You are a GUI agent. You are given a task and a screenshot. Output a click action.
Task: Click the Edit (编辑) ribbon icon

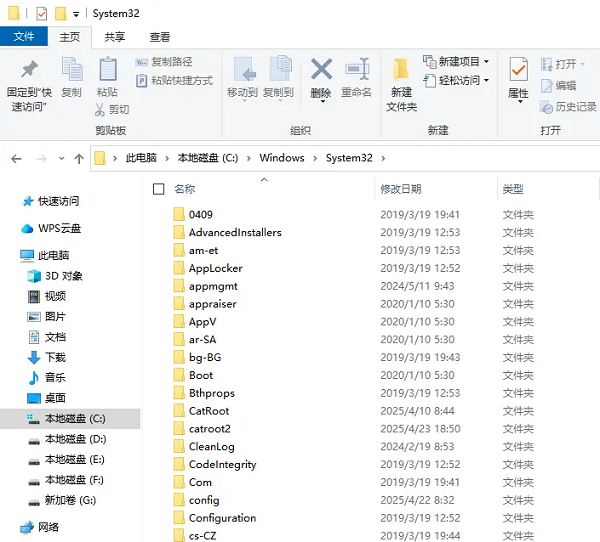click(x=546, y=86)
